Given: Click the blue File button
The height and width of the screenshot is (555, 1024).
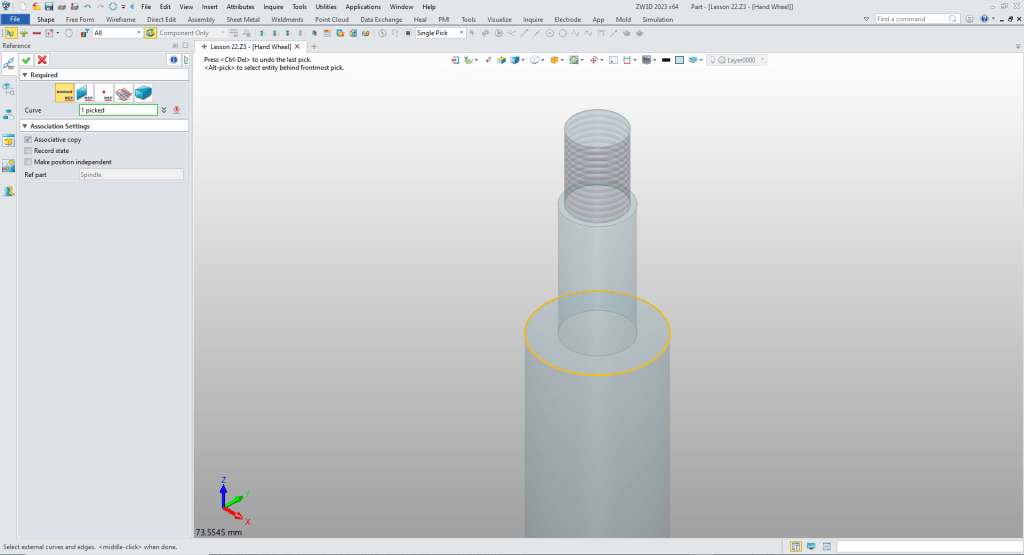Looking at the screenshot, I should [x=15, y=19].
